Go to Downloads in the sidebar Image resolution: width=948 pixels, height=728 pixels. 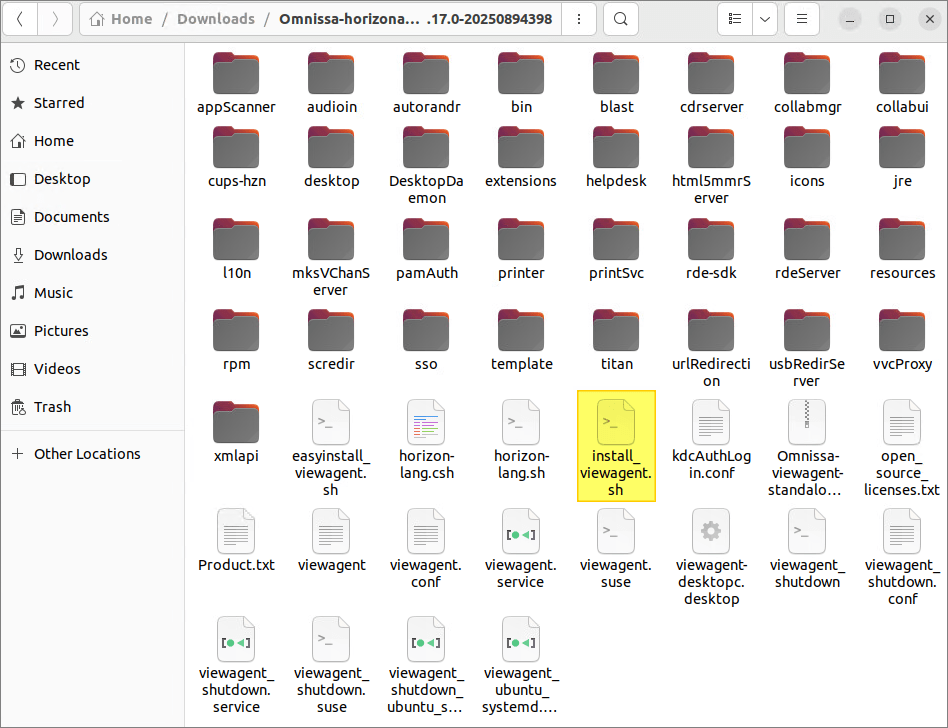click(70, 255)
